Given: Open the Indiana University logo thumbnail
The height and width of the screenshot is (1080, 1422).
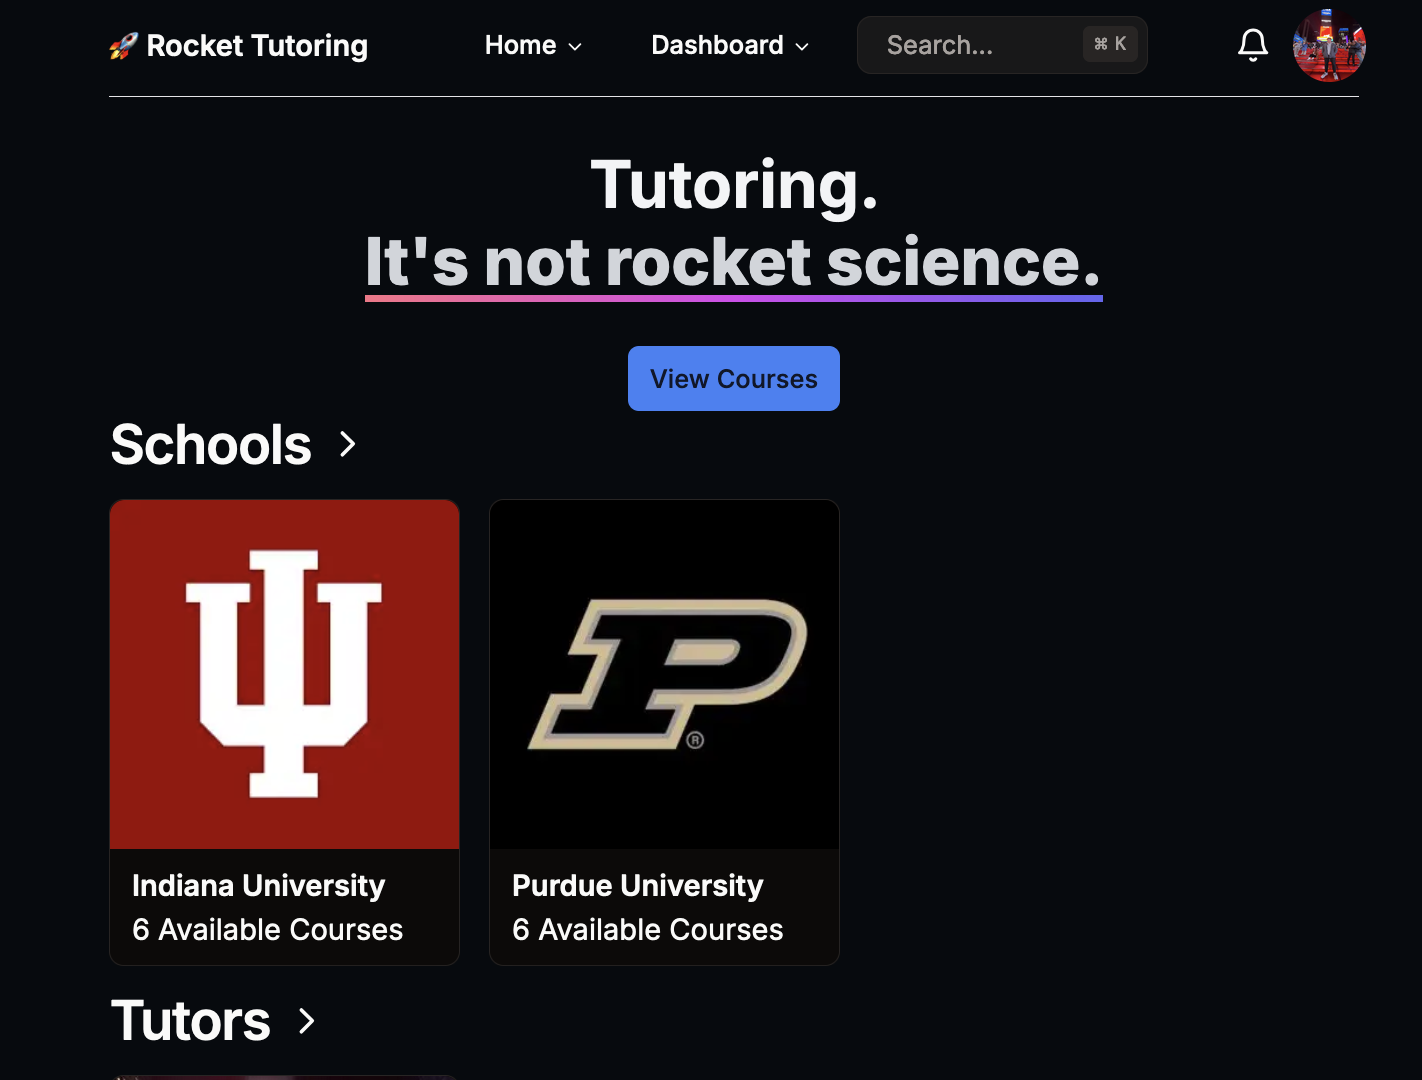Looking at the screenshot, I should [284, 674].
